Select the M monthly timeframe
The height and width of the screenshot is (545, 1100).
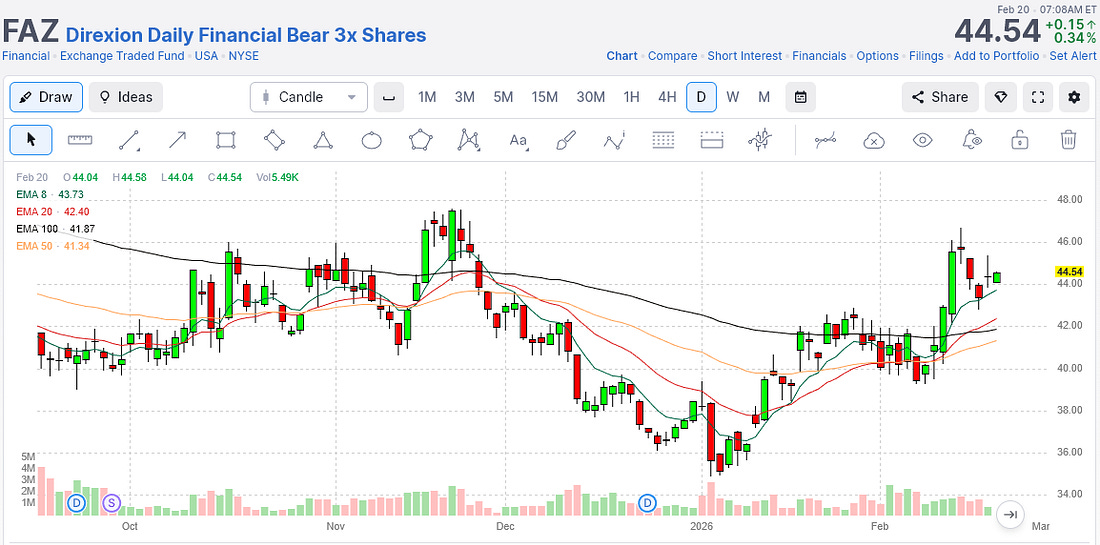[x=764, y=97]
